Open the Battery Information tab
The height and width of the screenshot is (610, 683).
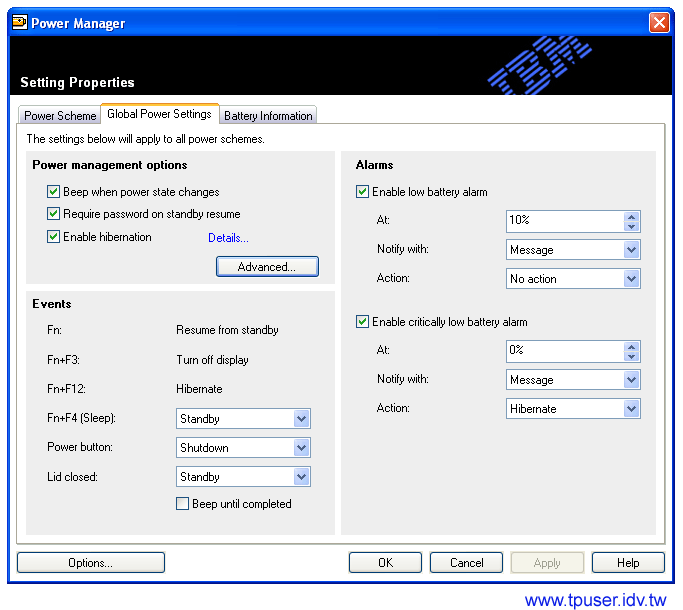[268, 116]
